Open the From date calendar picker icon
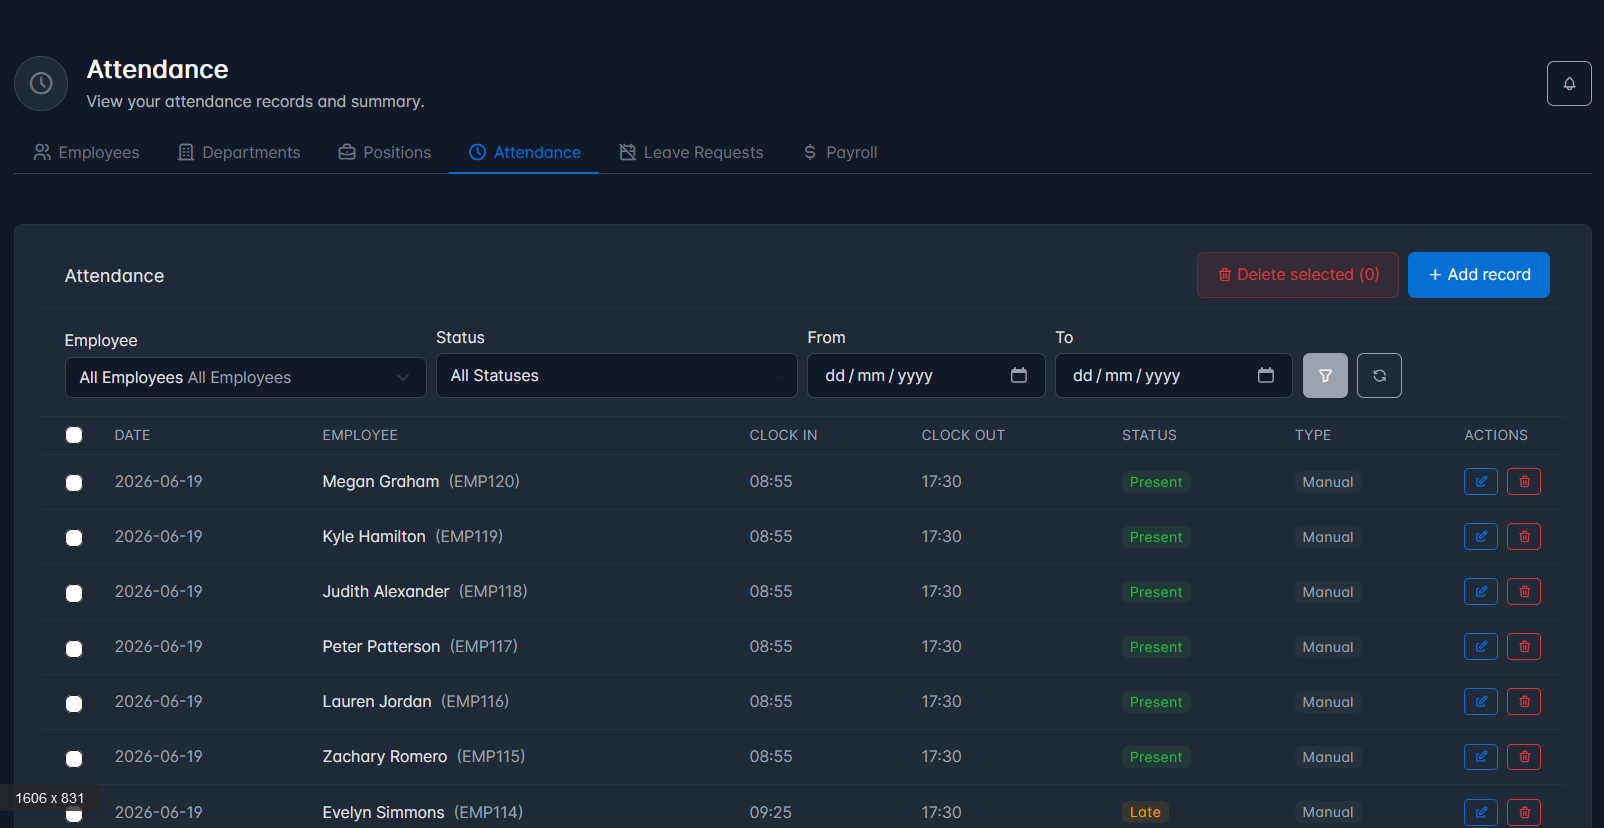Screen dimensions: 1604x828 tap(1019, 375)
